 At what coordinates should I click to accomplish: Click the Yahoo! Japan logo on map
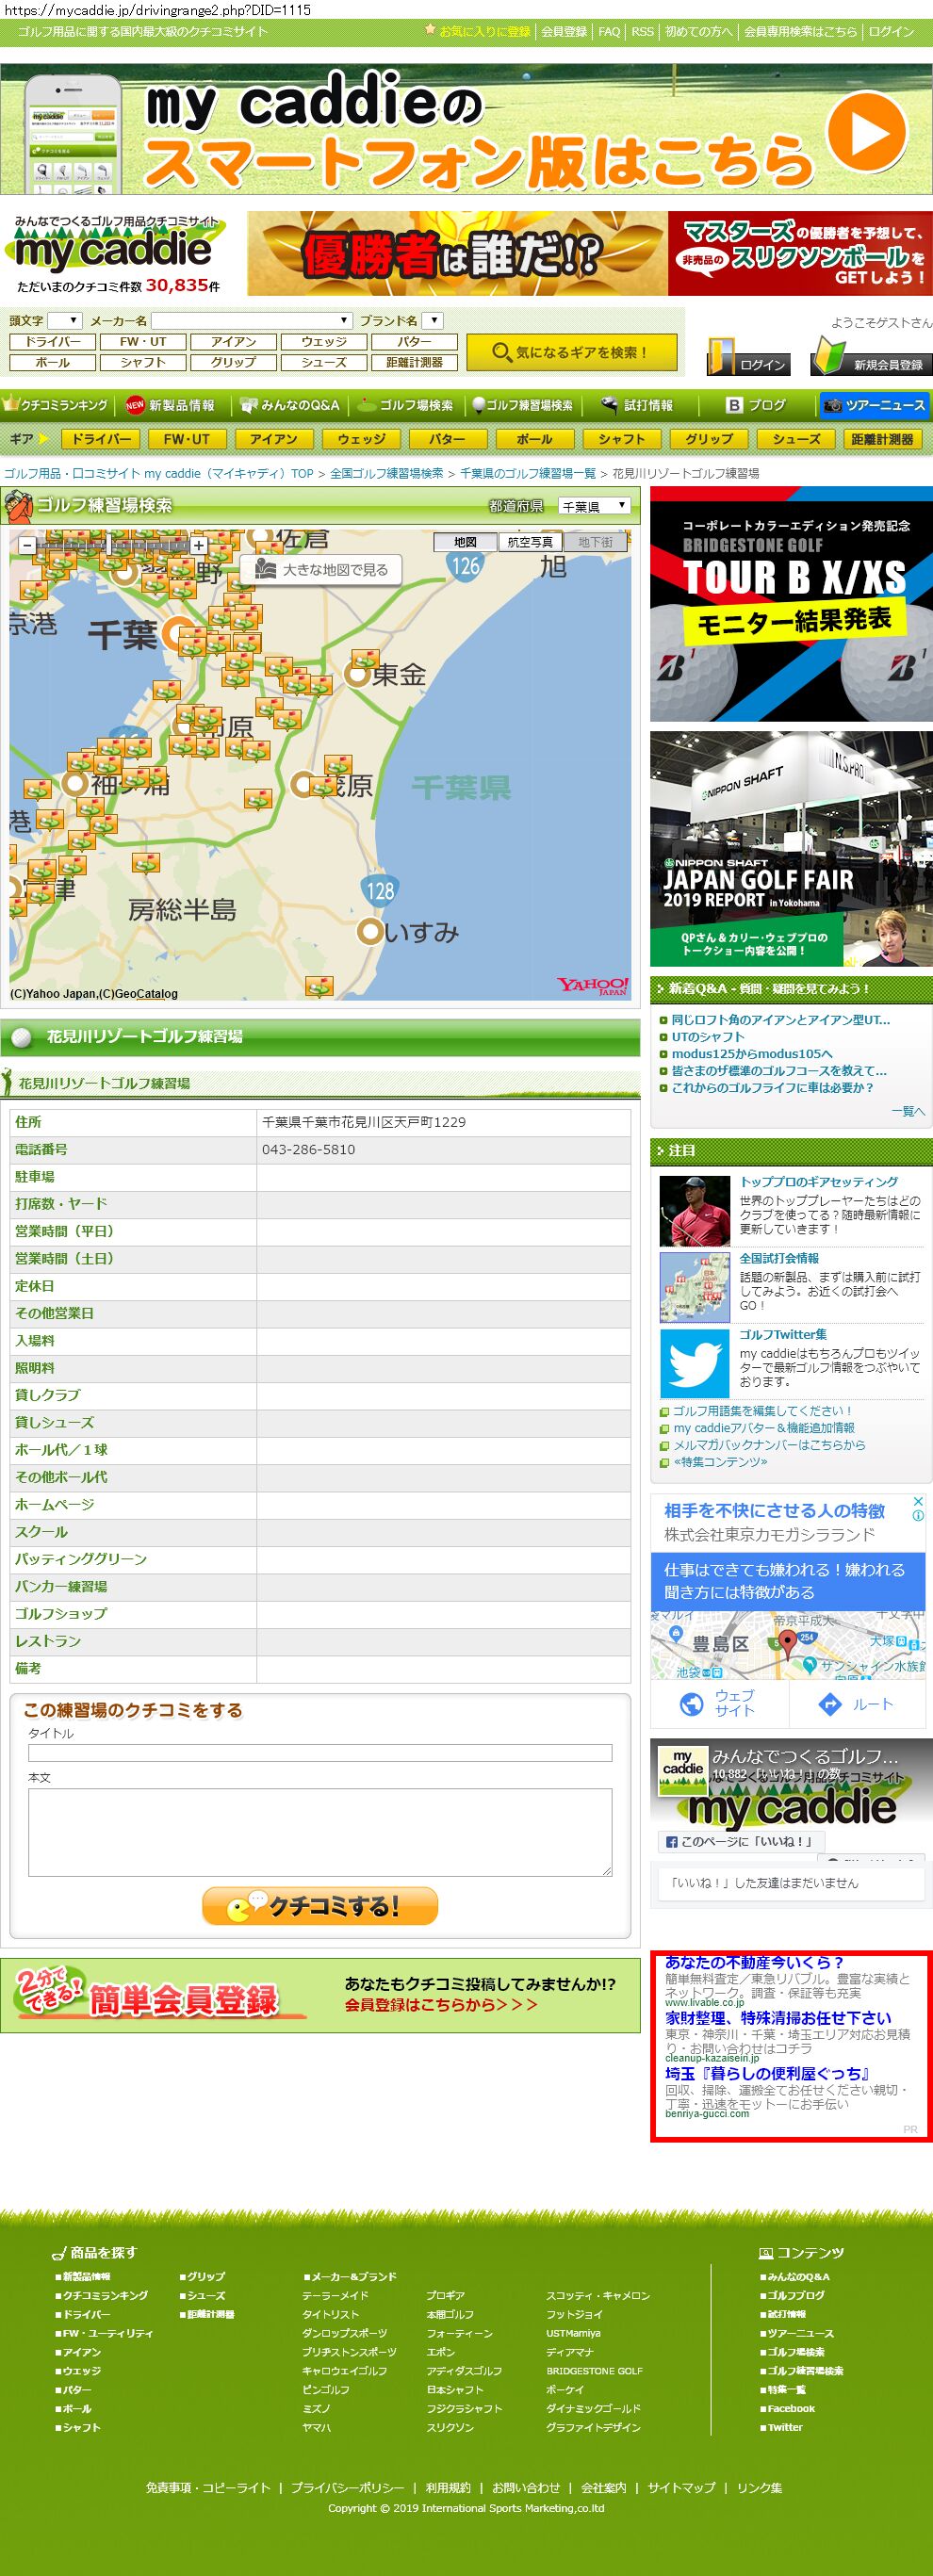point(592,986)
